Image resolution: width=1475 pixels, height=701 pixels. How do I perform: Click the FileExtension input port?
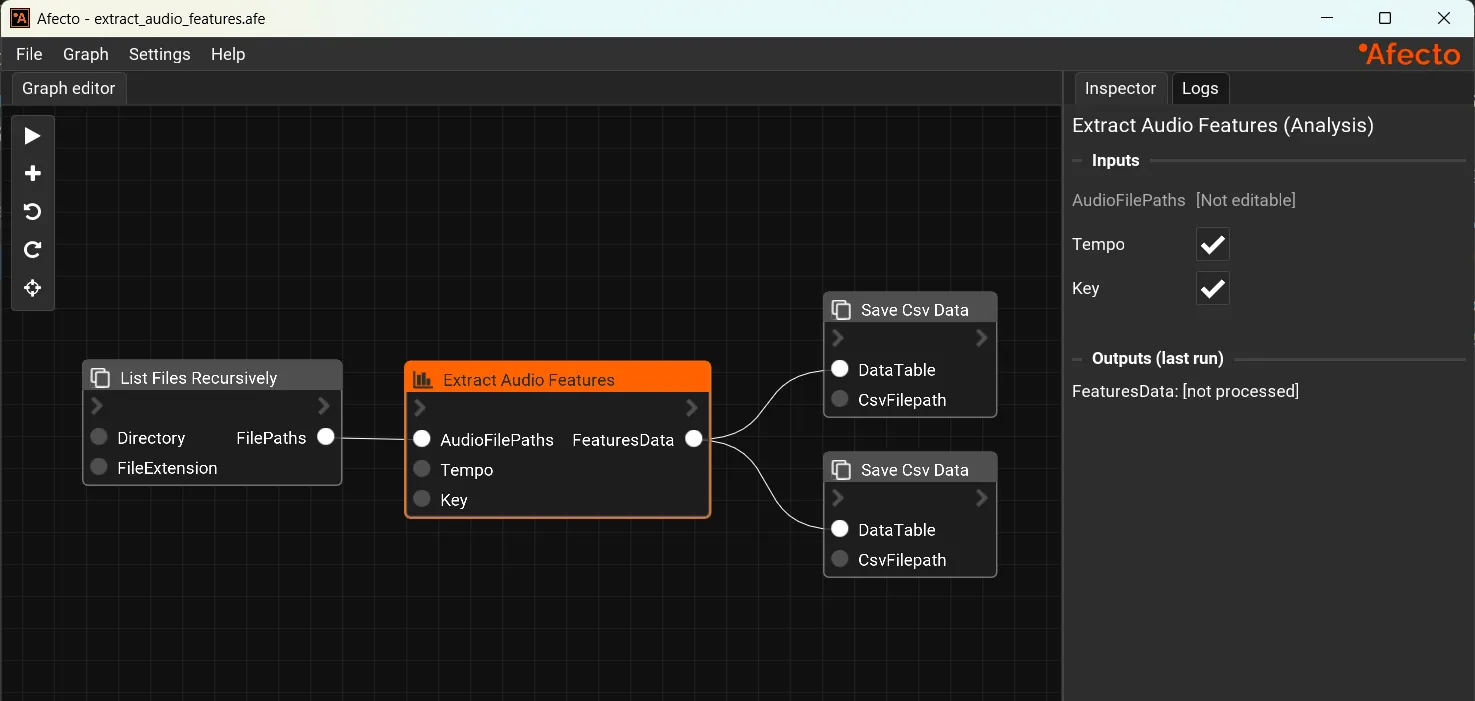99,467
